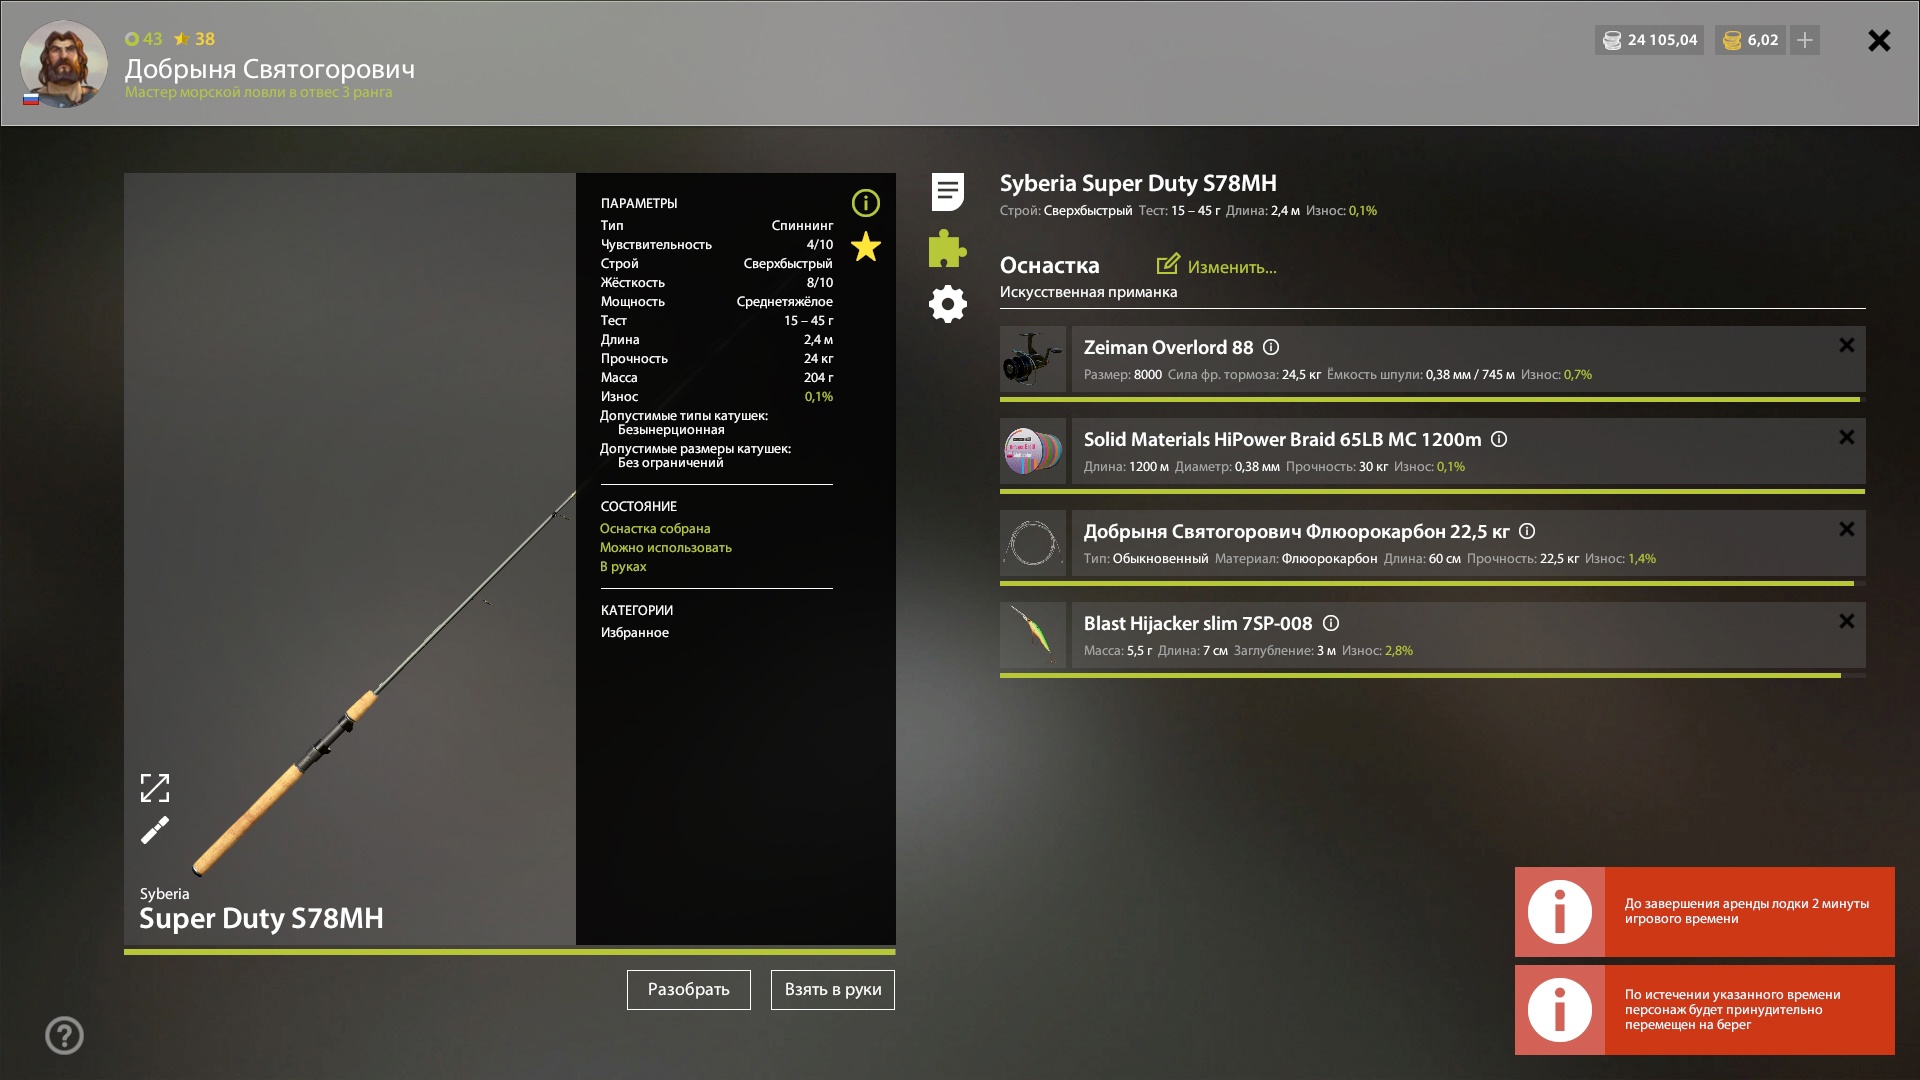Open info for Solid Materials HiPower Braid

[1499, 439]
